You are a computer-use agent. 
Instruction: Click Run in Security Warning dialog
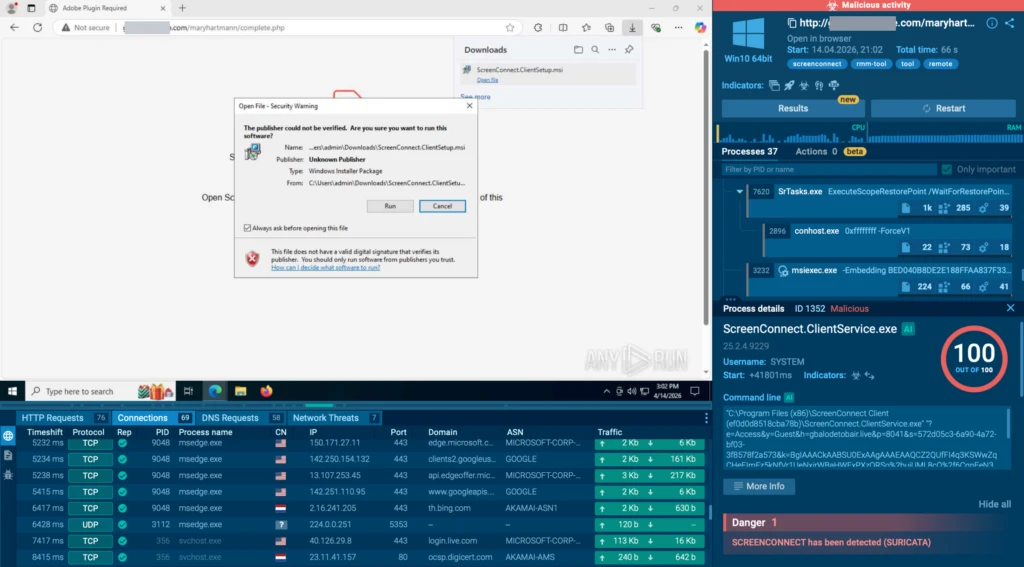click(x=390, y=206)
